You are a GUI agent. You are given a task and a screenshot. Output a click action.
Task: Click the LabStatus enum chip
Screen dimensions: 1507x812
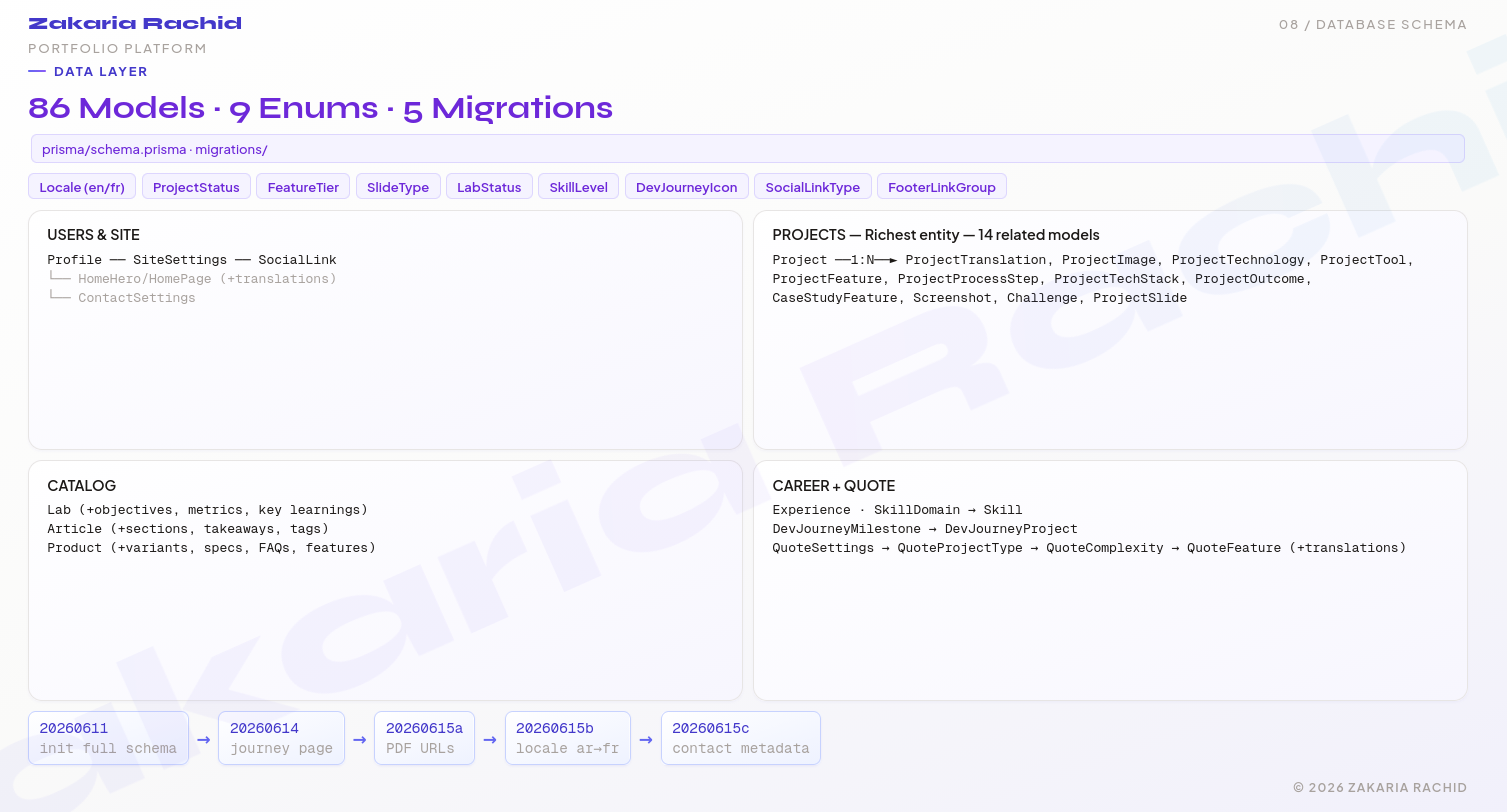489,187
